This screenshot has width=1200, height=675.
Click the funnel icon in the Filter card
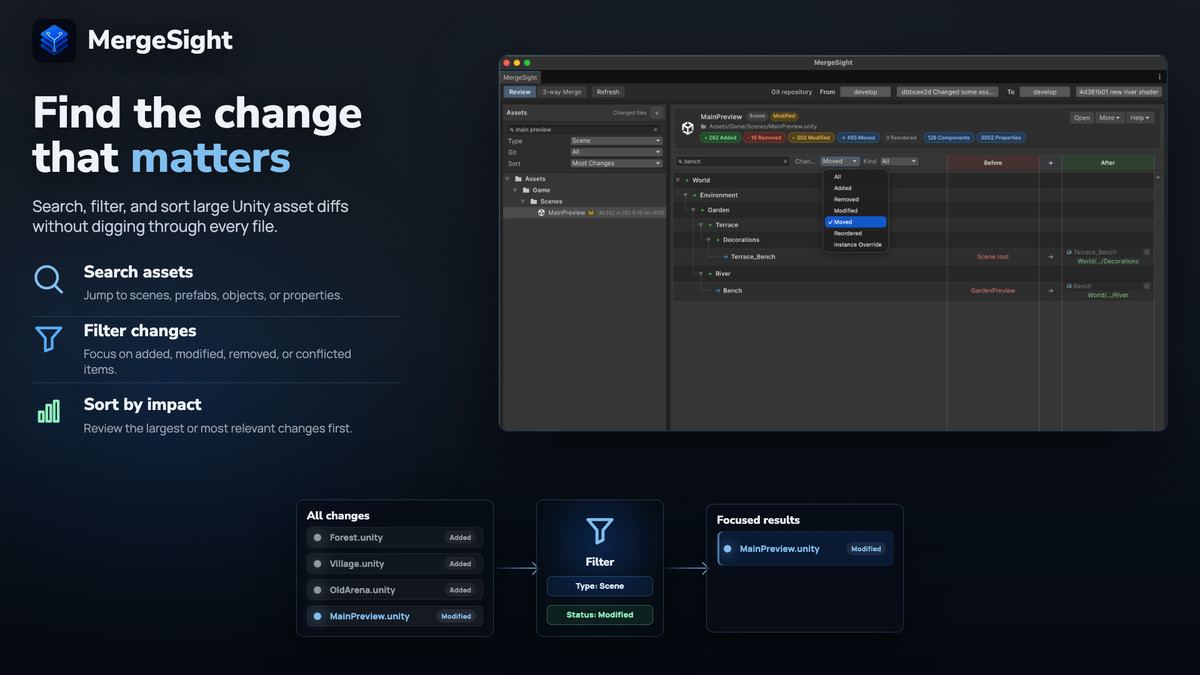(599, 530)
